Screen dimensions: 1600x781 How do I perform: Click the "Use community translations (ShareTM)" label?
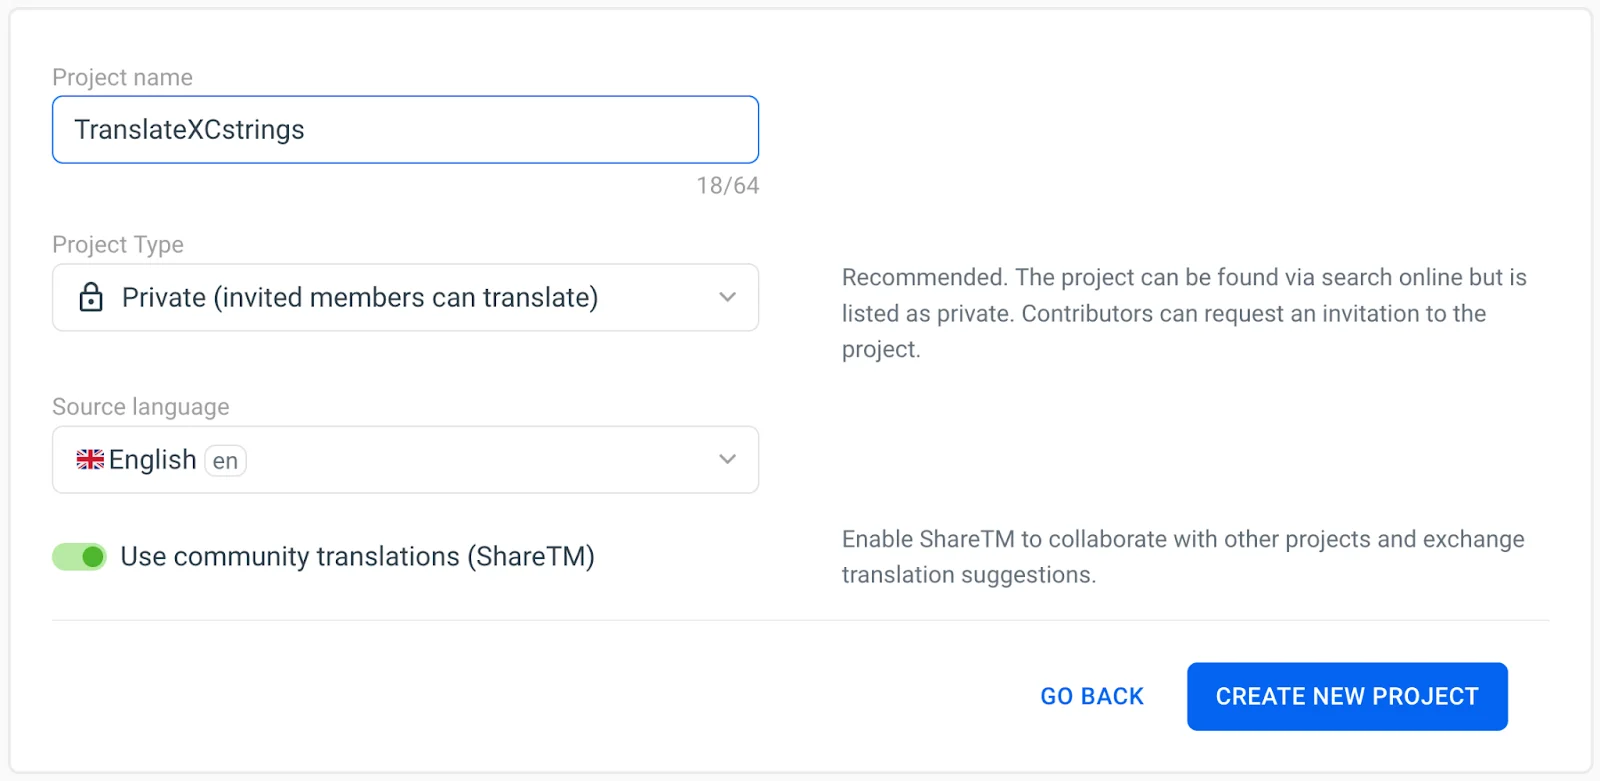pyautogui.click(x=357, y=557)
